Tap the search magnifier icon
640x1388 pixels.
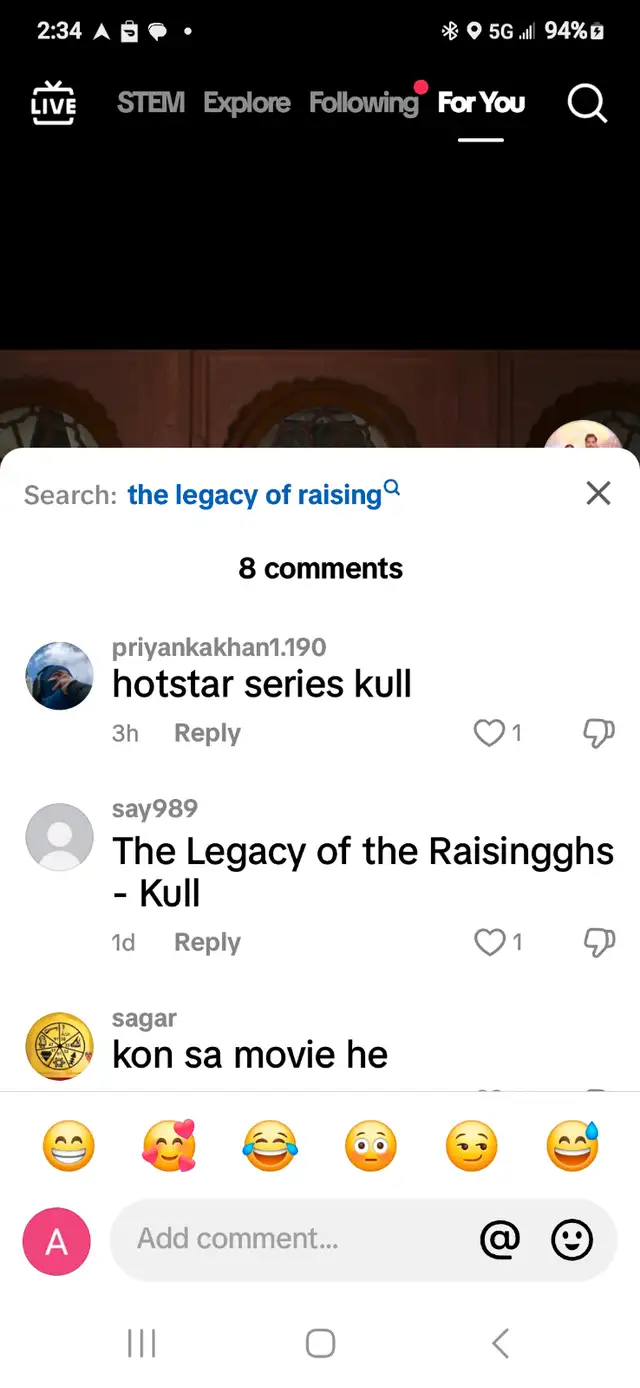(587, 103)
